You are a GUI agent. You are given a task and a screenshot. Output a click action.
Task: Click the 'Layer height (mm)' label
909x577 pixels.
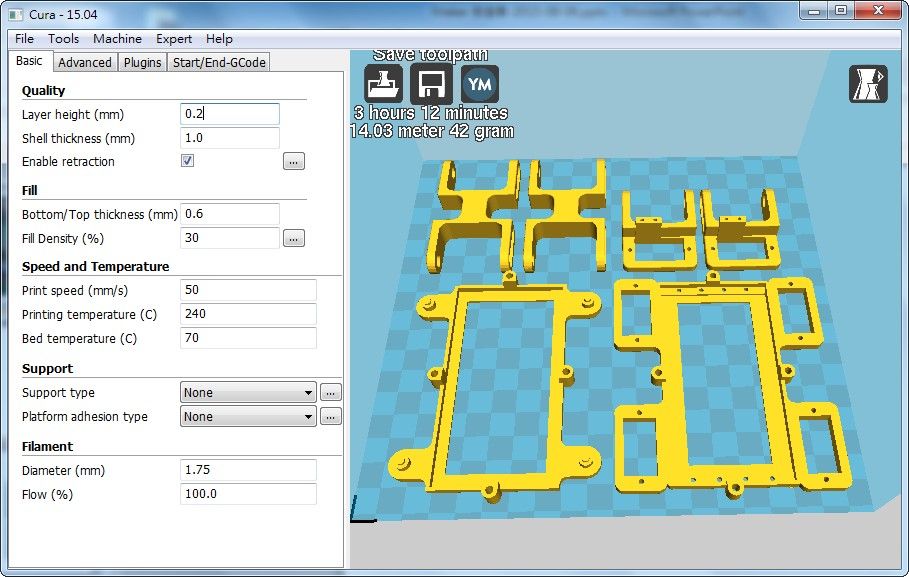pos(73,114)
